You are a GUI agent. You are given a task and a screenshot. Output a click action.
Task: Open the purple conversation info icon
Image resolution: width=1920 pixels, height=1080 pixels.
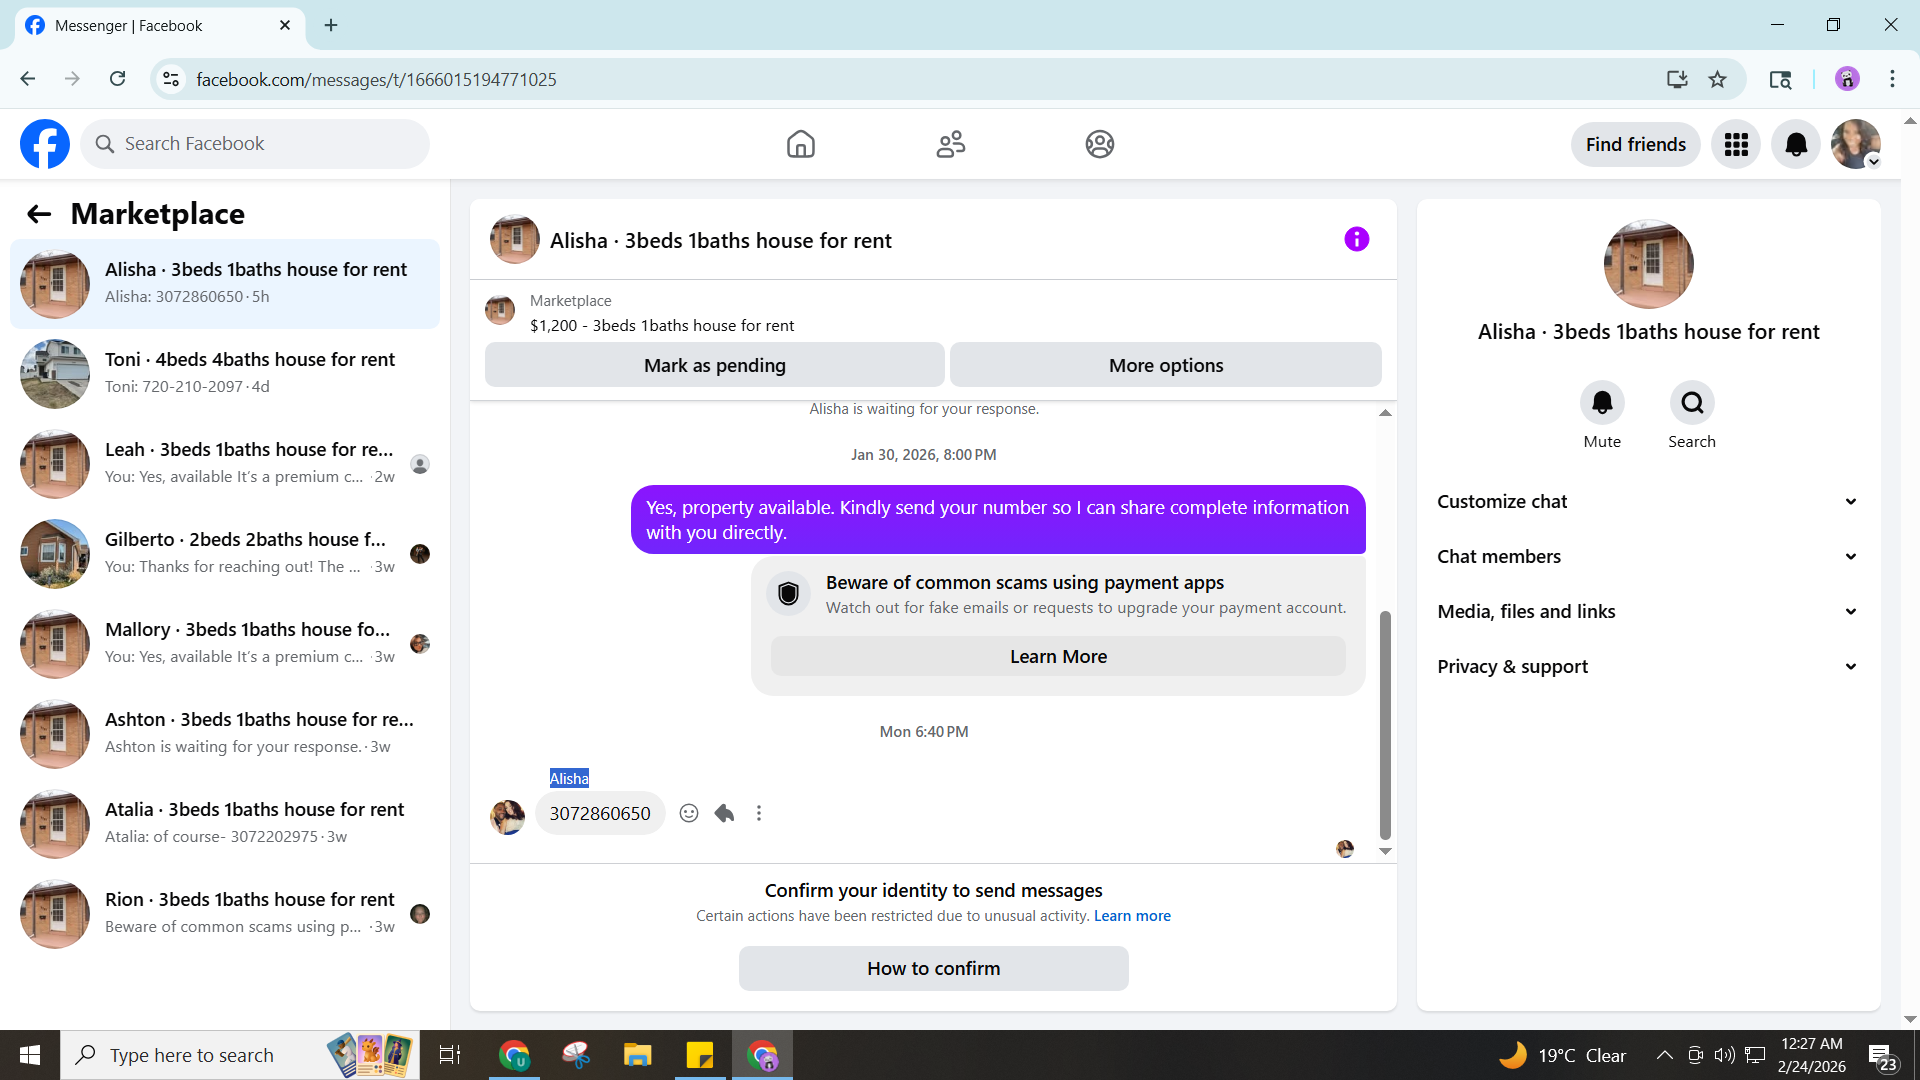click(x=1356, y=239)
